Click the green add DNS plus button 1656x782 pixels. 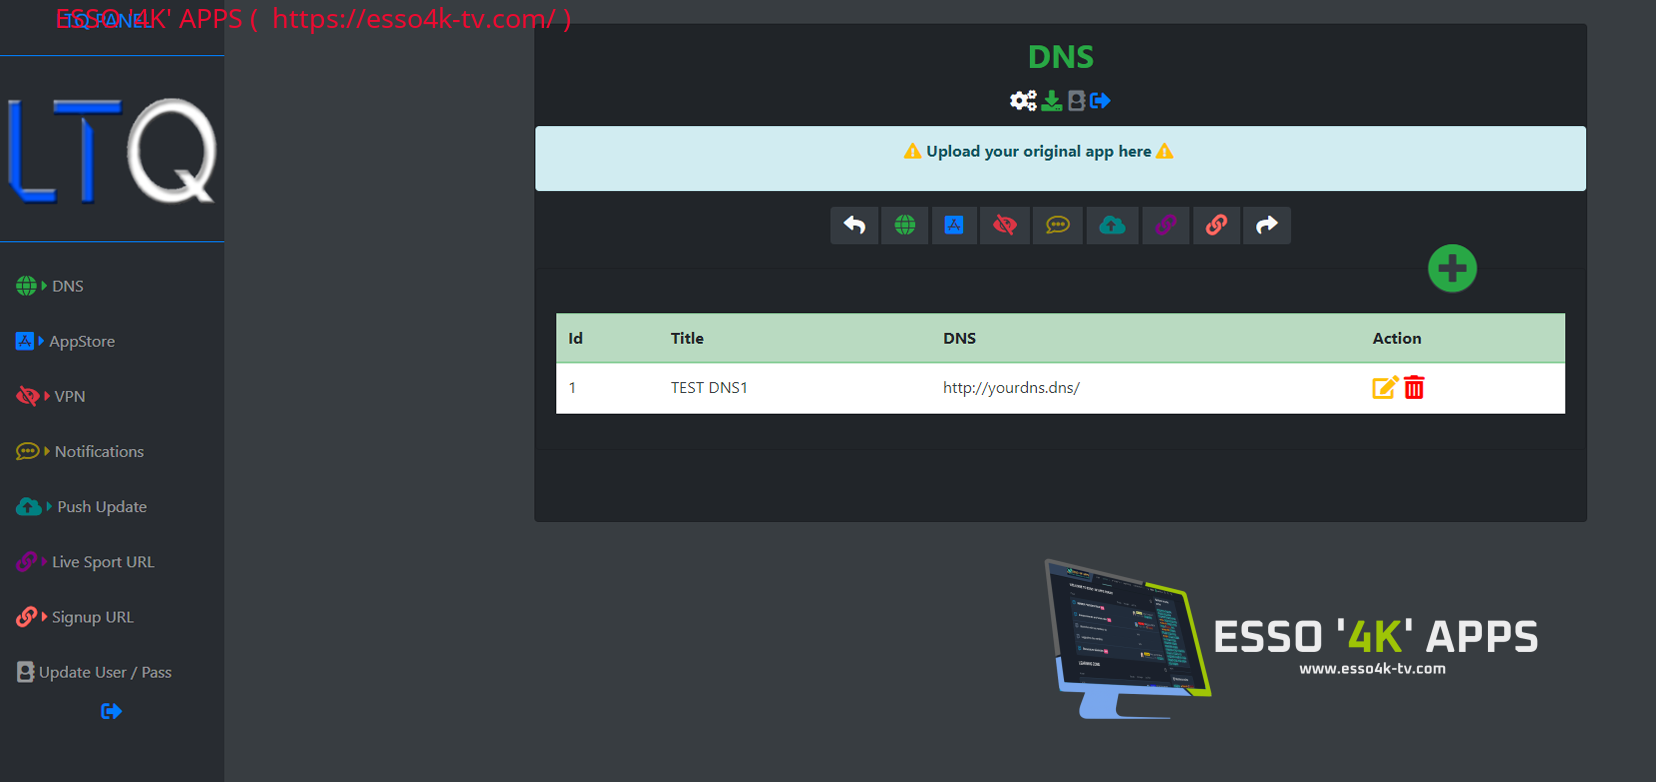1452,268
